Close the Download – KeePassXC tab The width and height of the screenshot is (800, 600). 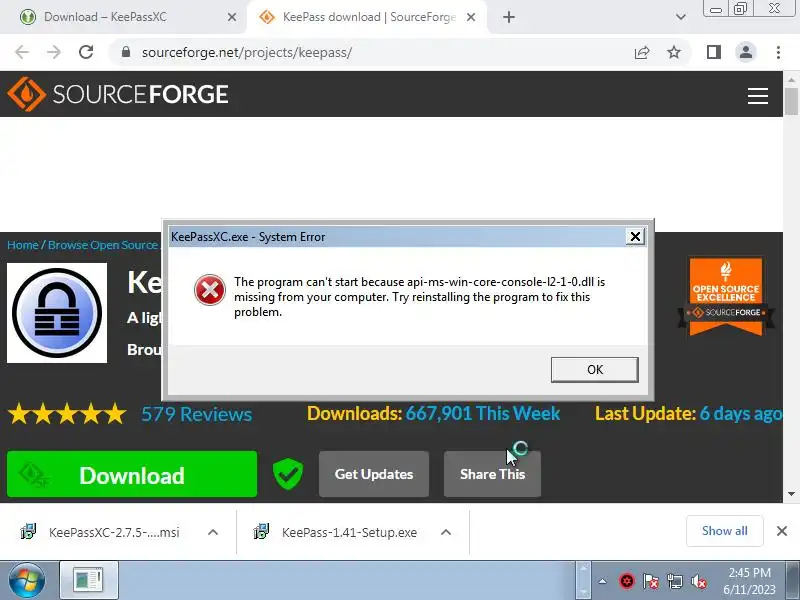[x=232, y=17]
